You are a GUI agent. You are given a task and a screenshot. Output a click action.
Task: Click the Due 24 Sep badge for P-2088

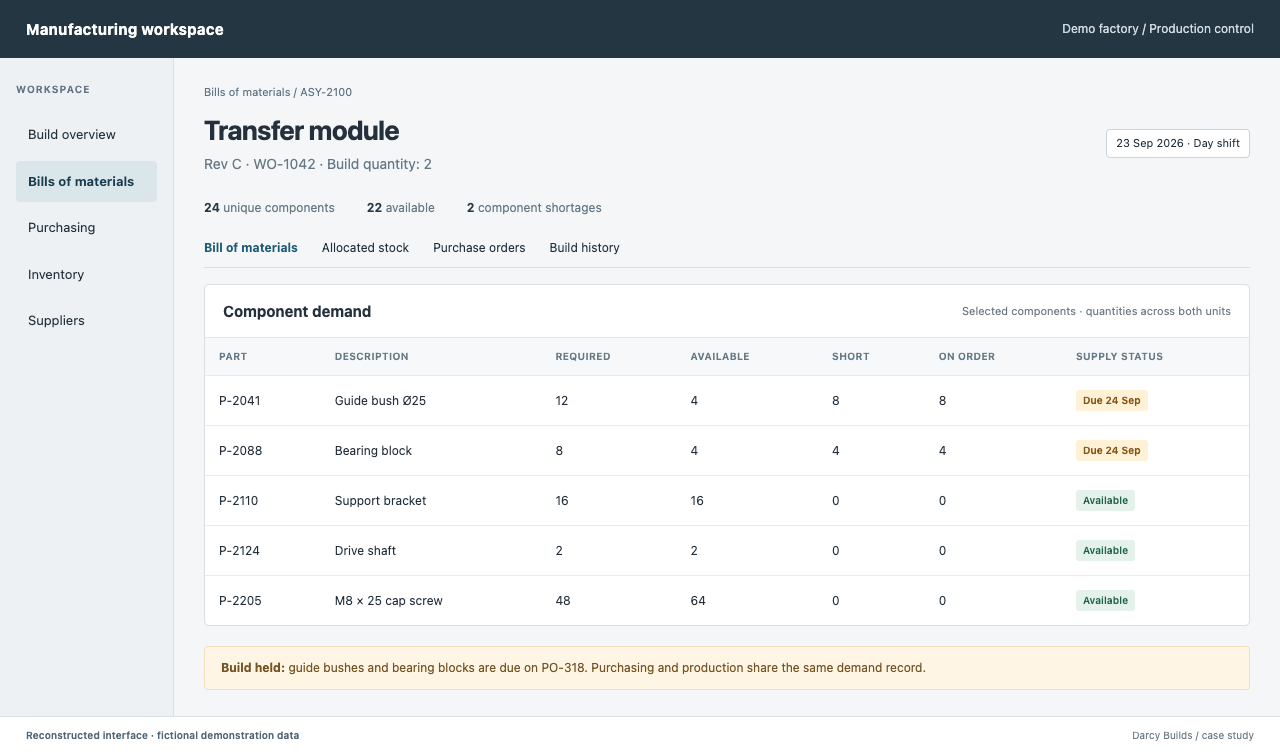(x=1111, y=451)
